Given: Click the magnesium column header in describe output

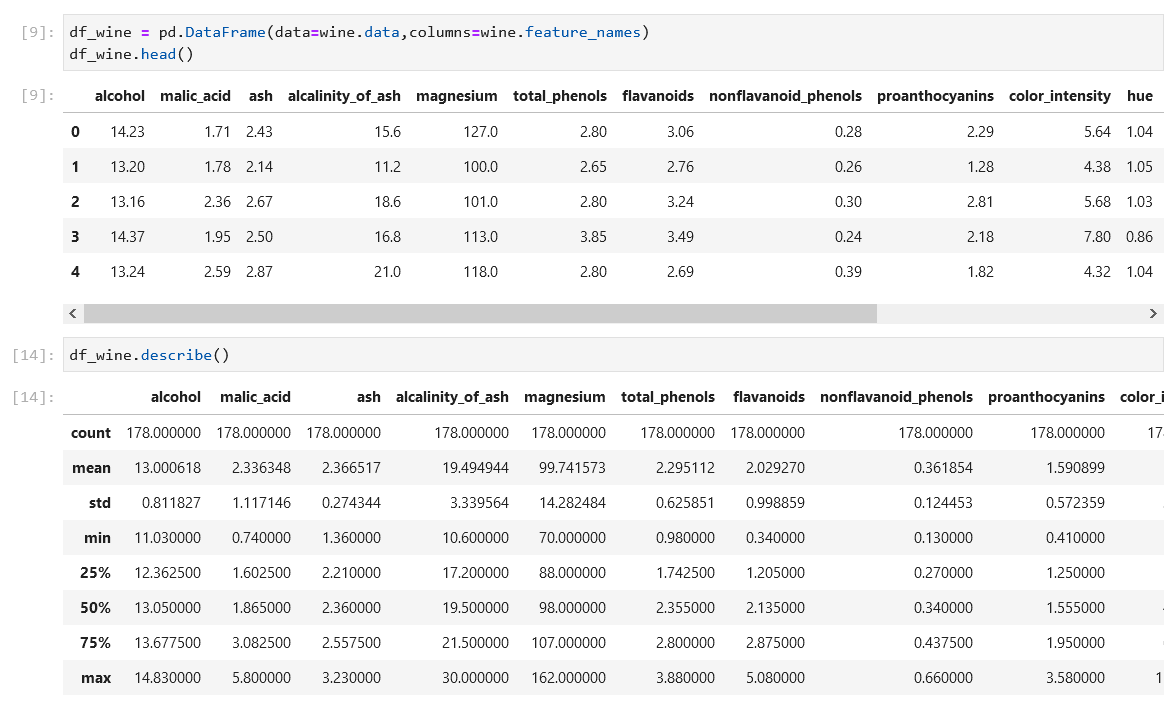Looking at the screenshot, I should [565, 397].
